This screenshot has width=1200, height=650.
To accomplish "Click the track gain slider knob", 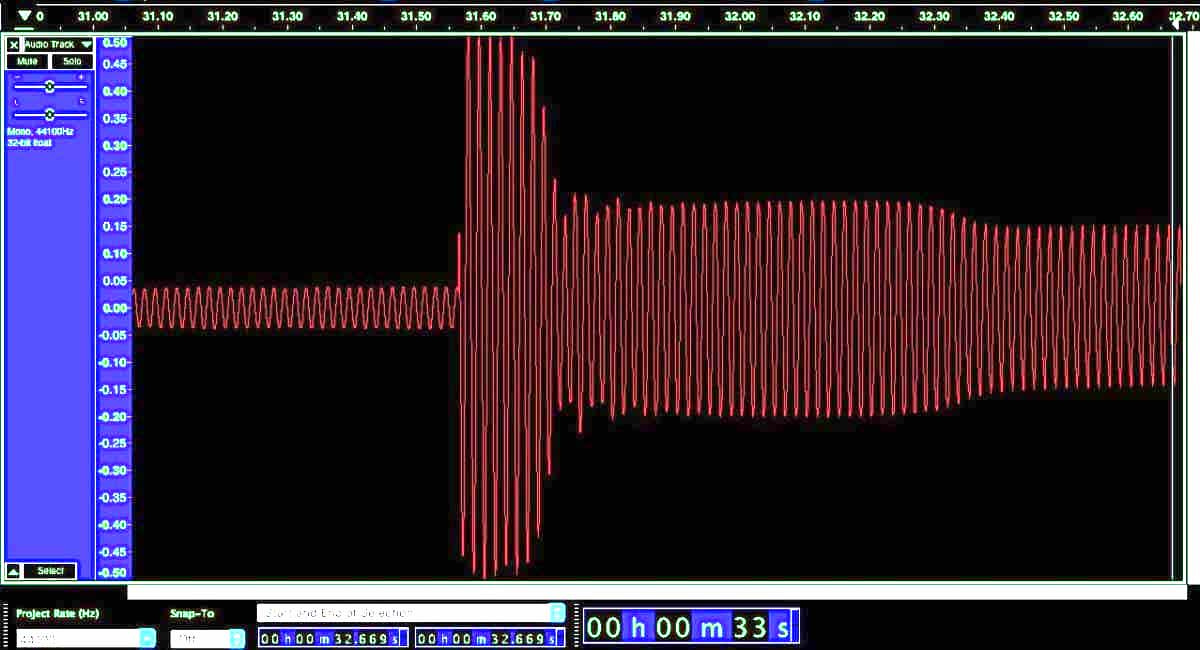I will (49, 86).
